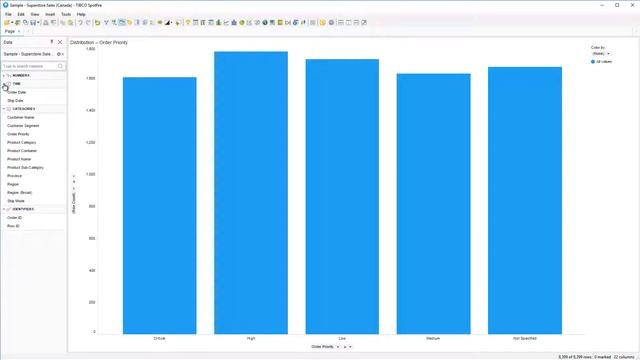Insert a Line Chart visualization
This screenshot has height=360, width=640.
click(226, 22)
